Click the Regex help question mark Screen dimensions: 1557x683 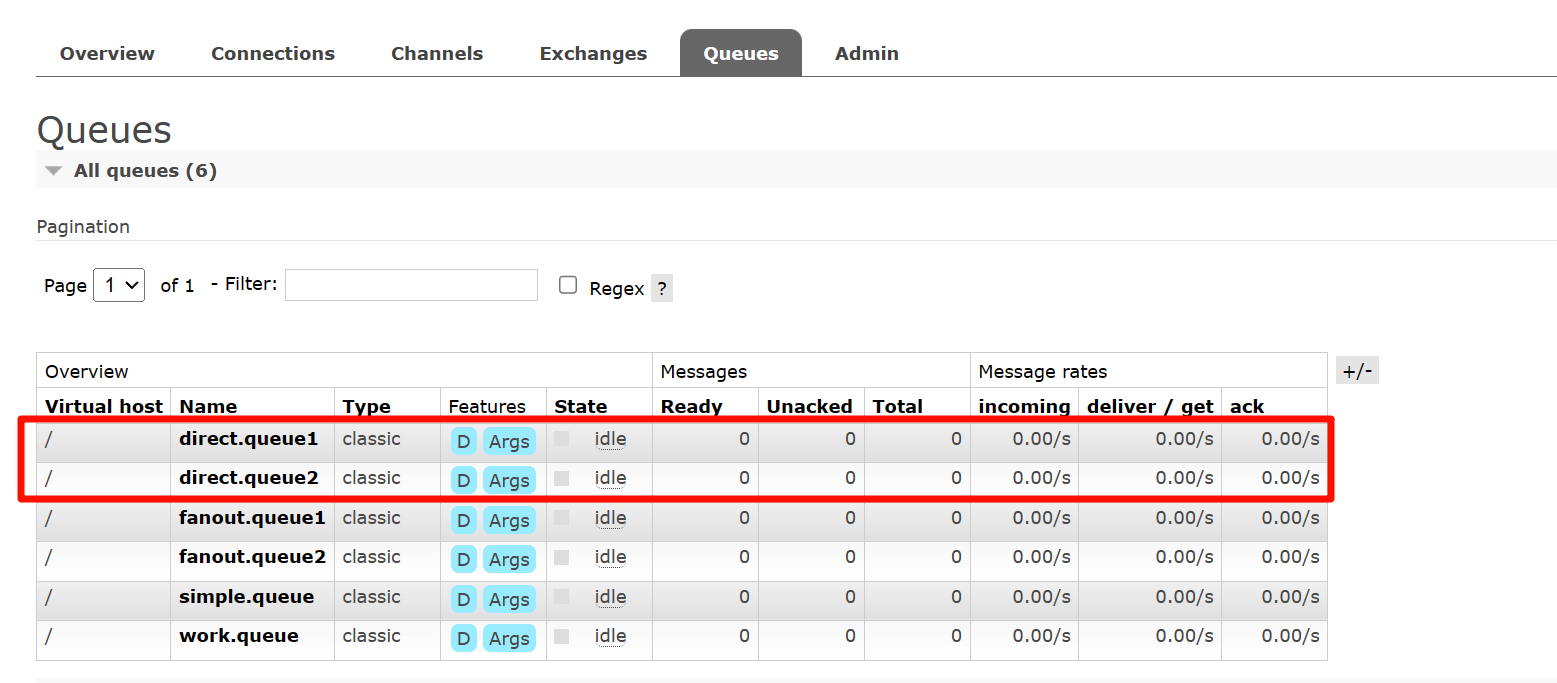click(661, 289)
